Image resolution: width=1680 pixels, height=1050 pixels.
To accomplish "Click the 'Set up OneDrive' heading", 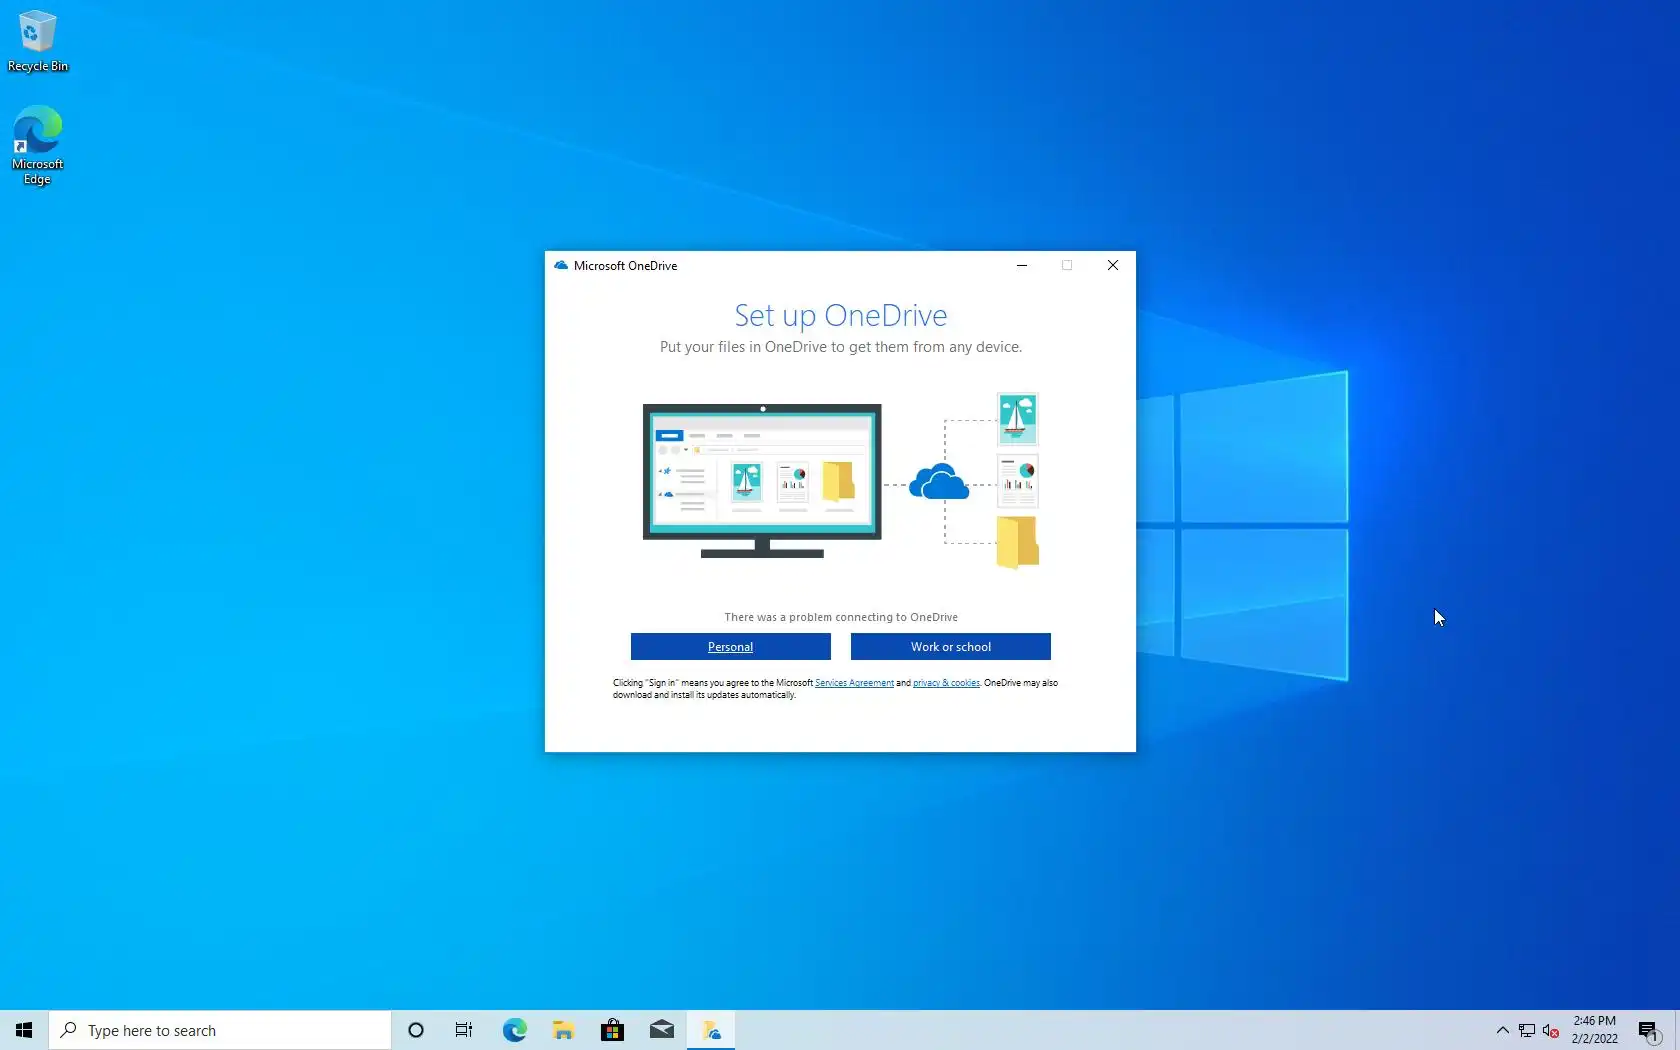I will (x=841, y=315).
